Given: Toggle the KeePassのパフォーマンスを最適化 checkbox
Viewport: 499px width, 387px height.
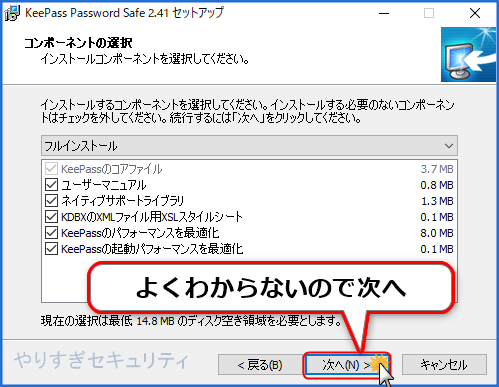Looking at the screenshot, I should [51, 233].
